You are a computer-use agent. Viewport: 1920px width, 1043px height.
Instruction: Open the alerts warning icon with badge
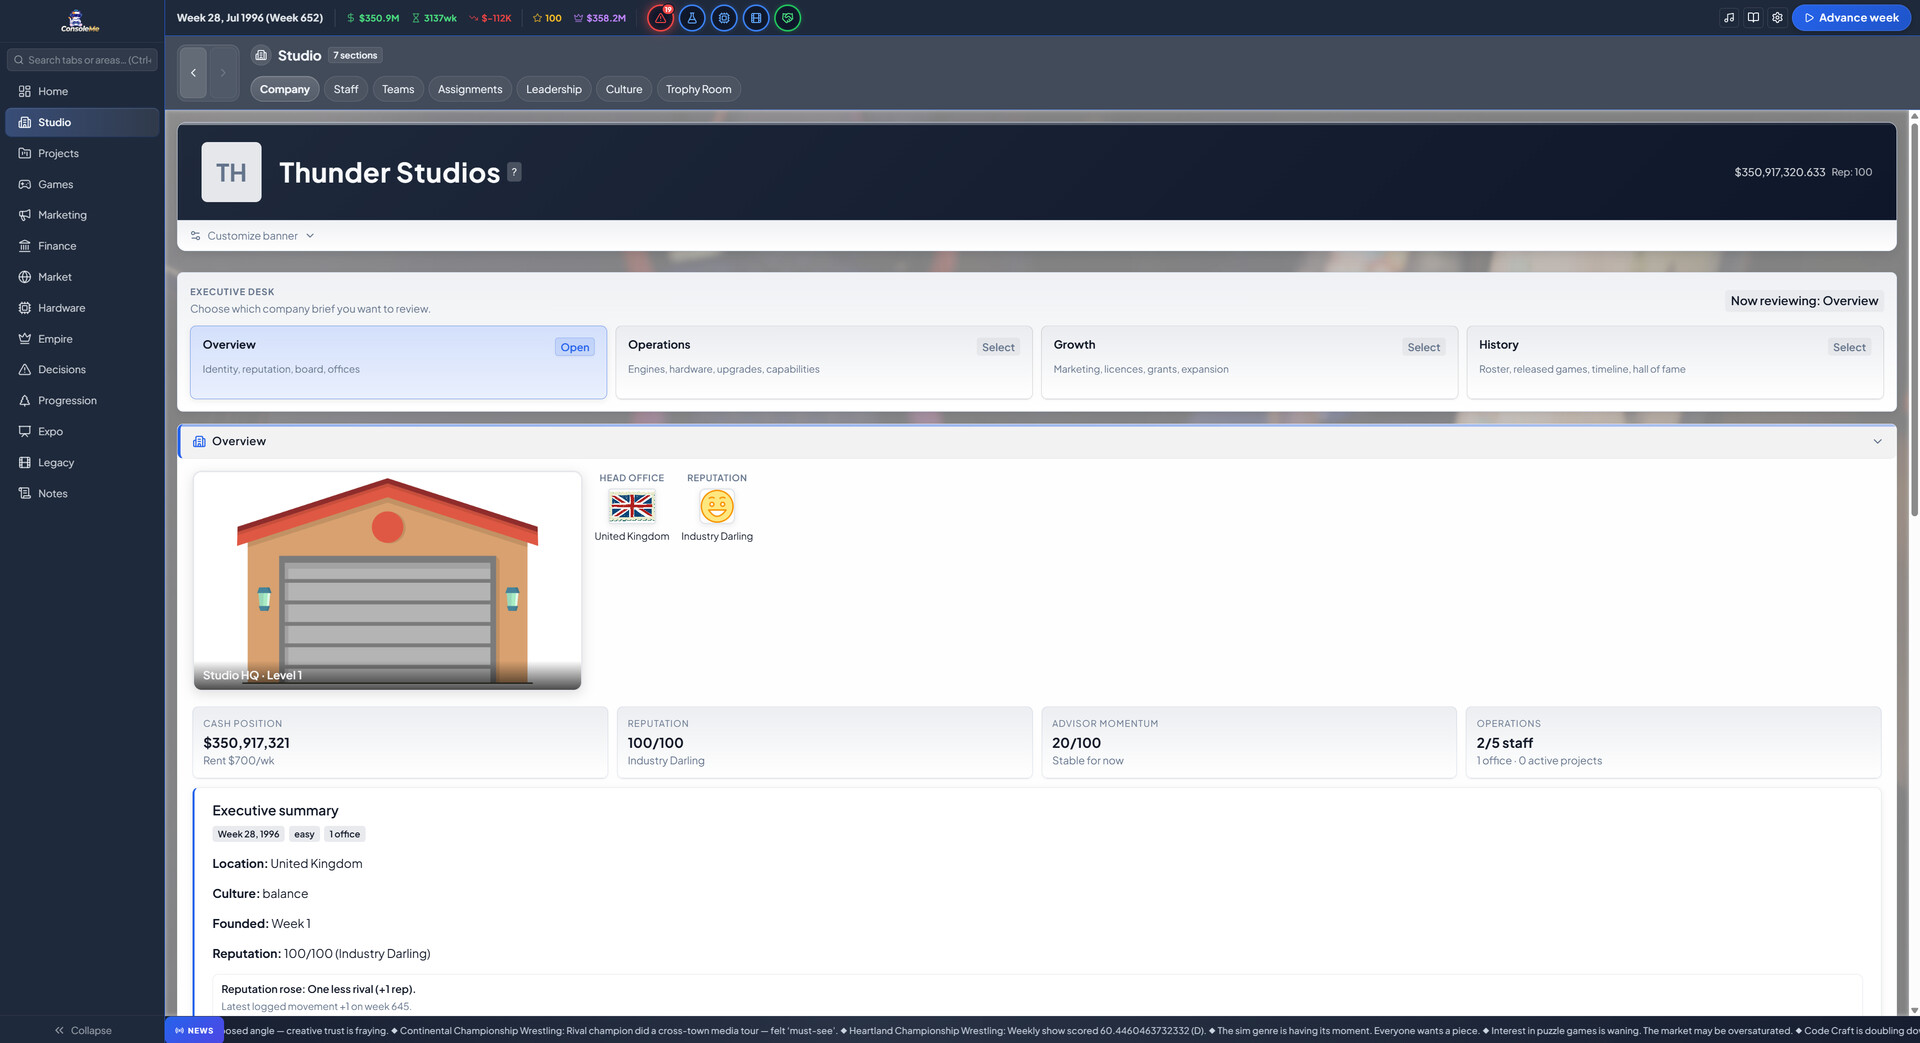click(x=660, y=18)
